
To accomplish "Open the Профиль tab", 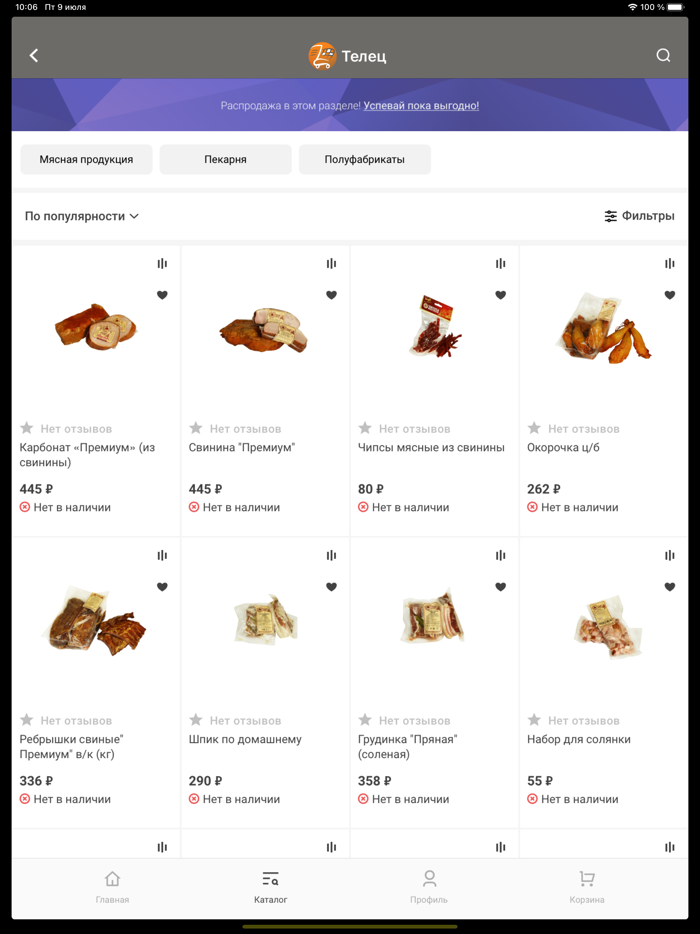I will click(x=429, y=886).
